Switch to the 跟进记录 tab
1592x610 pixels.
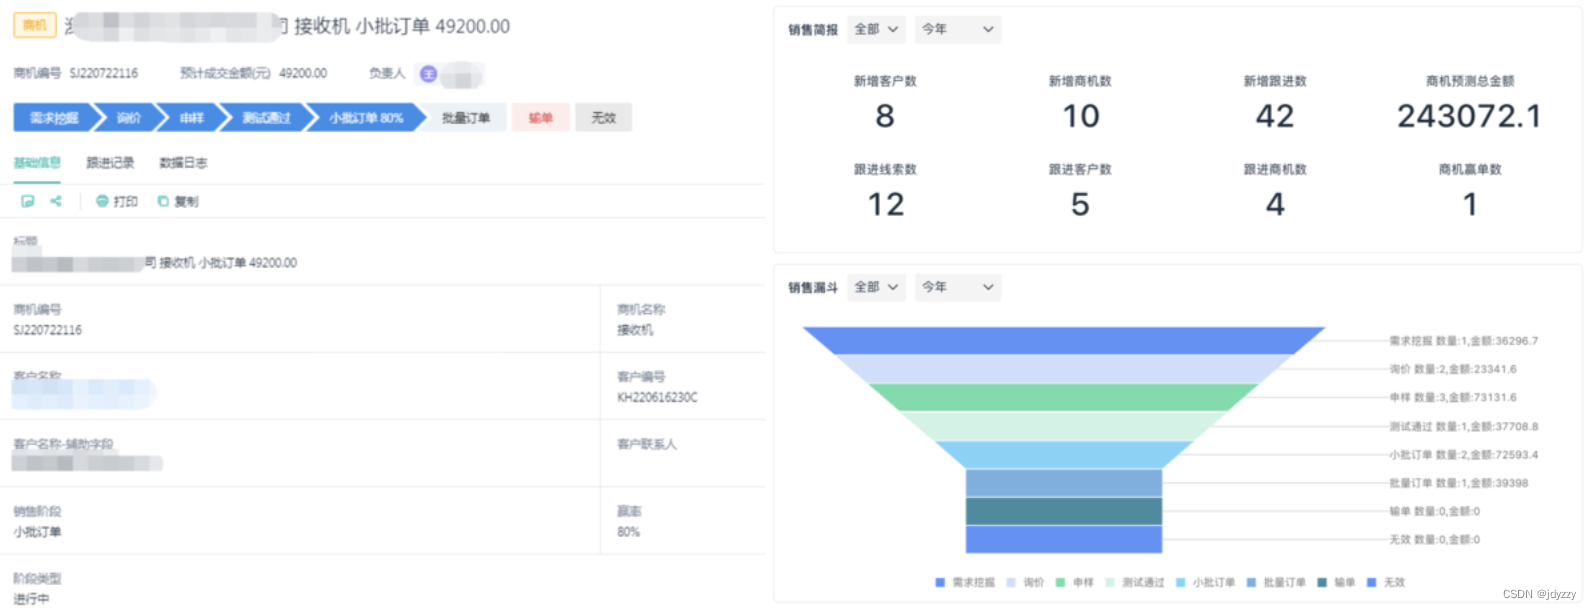(x=110, y=163)
